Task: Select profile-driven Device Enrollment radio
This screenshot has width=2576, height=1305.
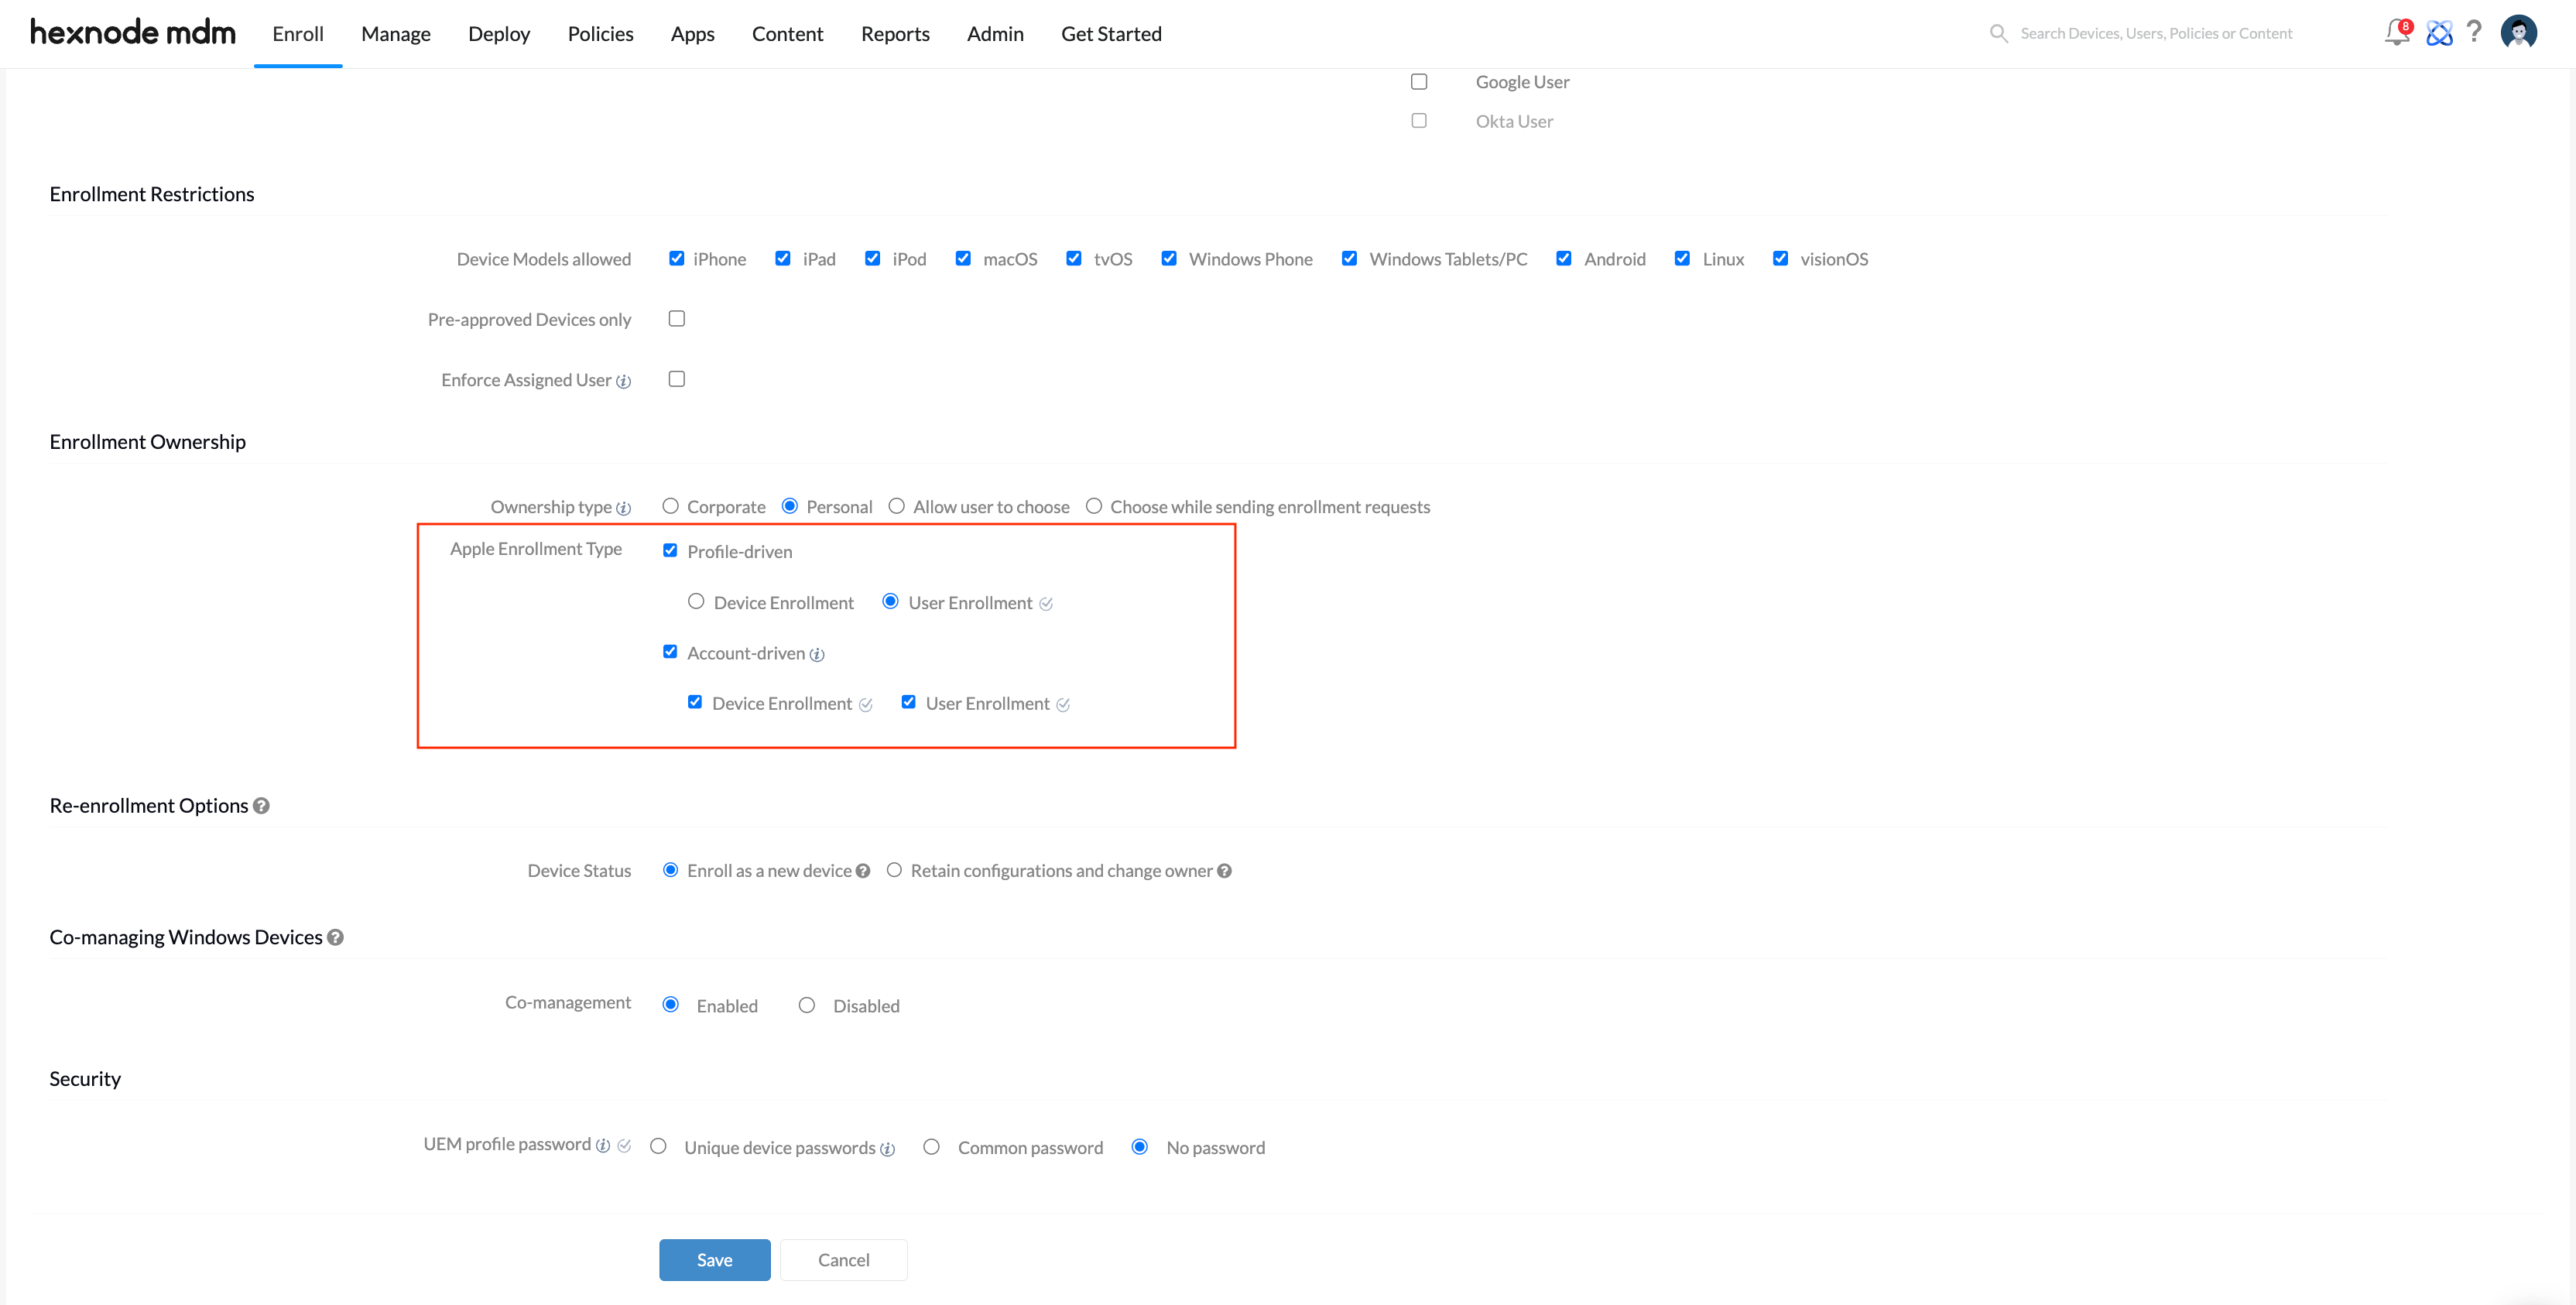Action: coord(696,601)
